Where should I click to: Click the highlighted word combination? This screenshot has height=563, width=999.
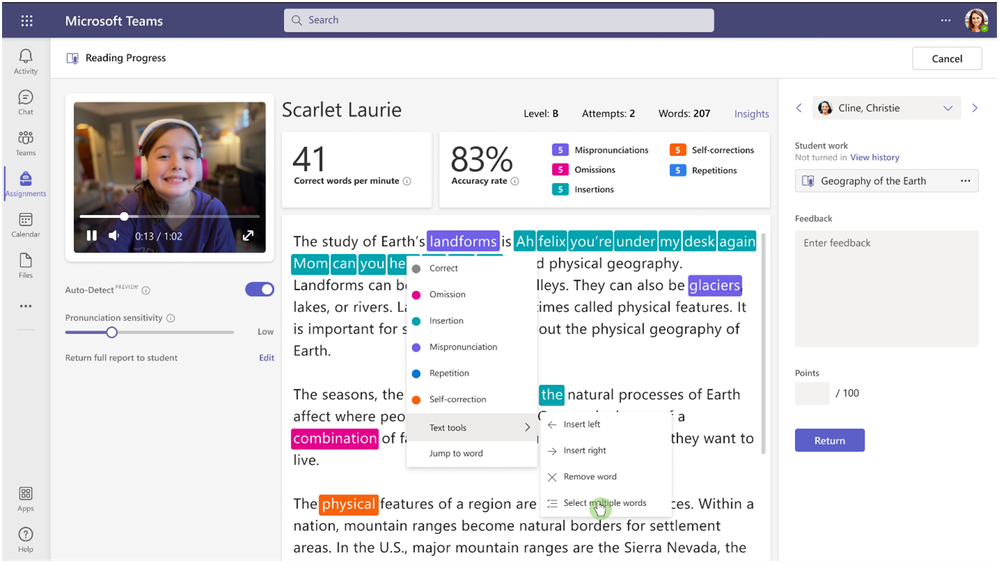click(335, 438)
